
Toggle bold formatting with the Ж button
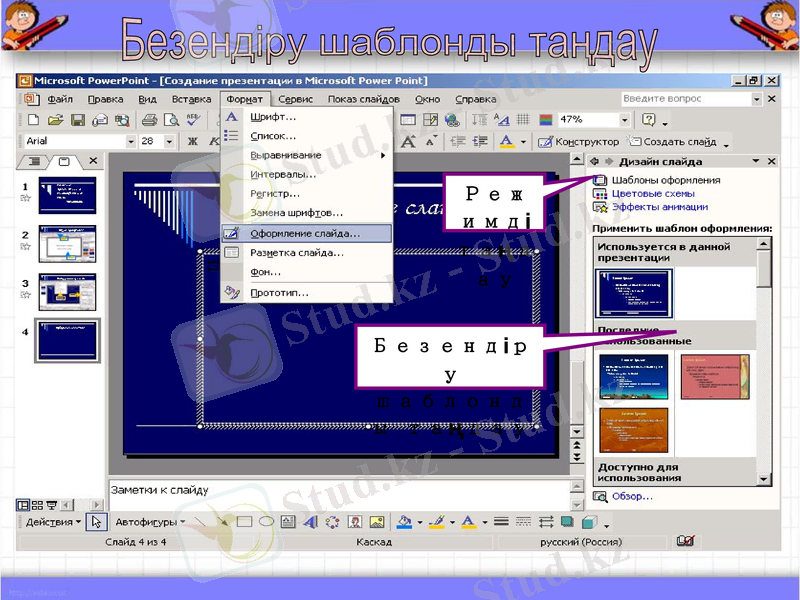point(194,141)
